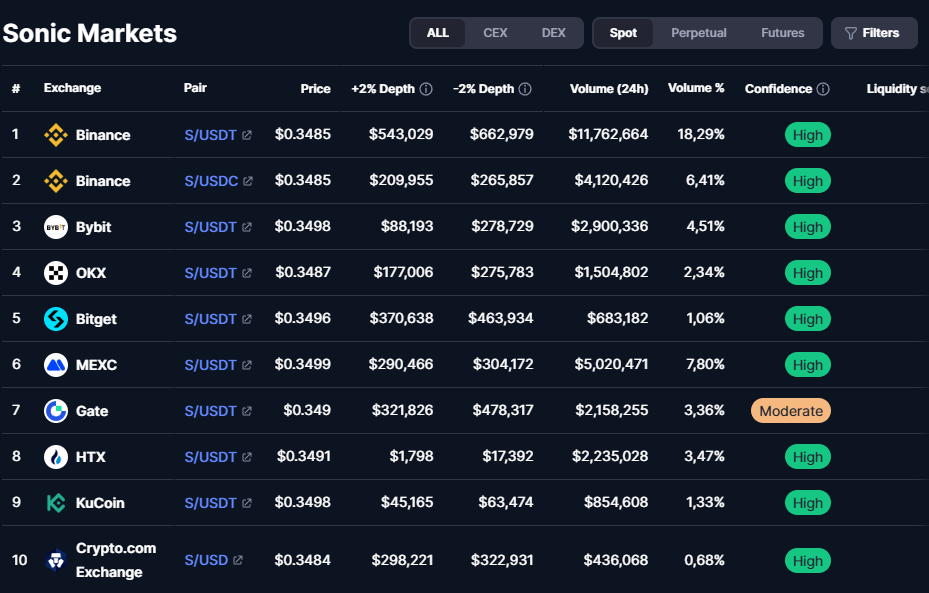The height and width of the screenshot is (593, 929).
Task: Sort by the Exchange column header
Action: point(72,88)
